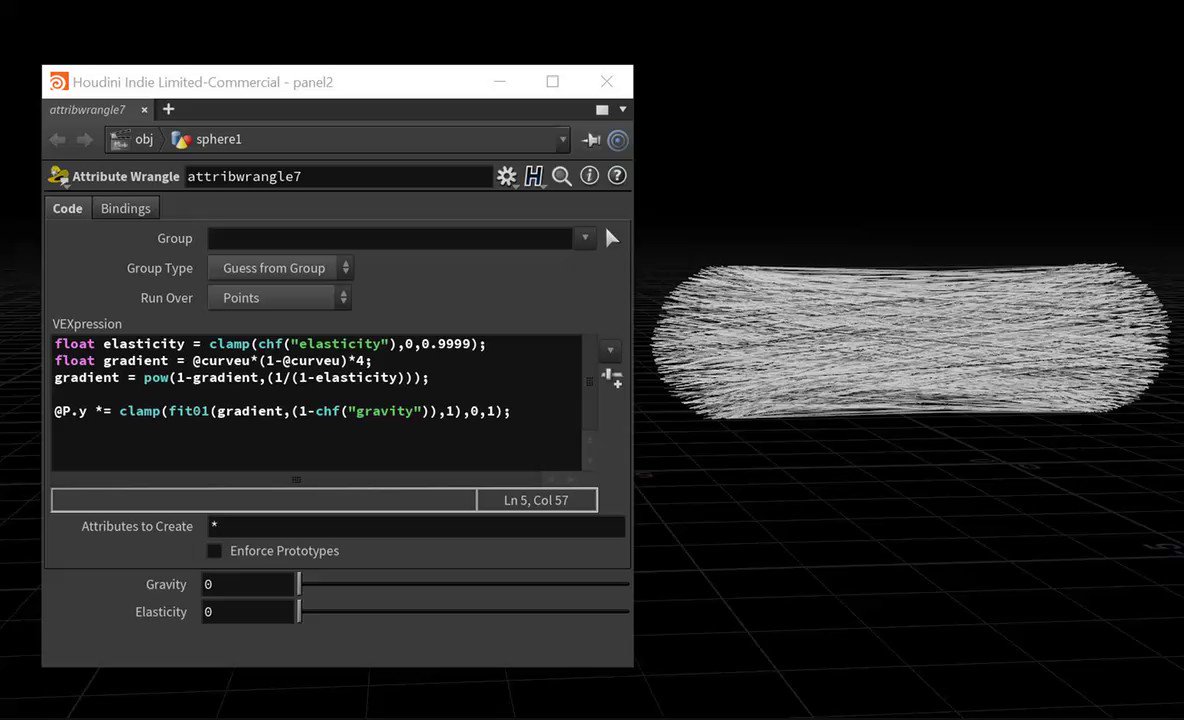This screenshot has height=720, width=1184.
Task: Click the Elasticity slider handle
Action: click(x=299, y=611)
